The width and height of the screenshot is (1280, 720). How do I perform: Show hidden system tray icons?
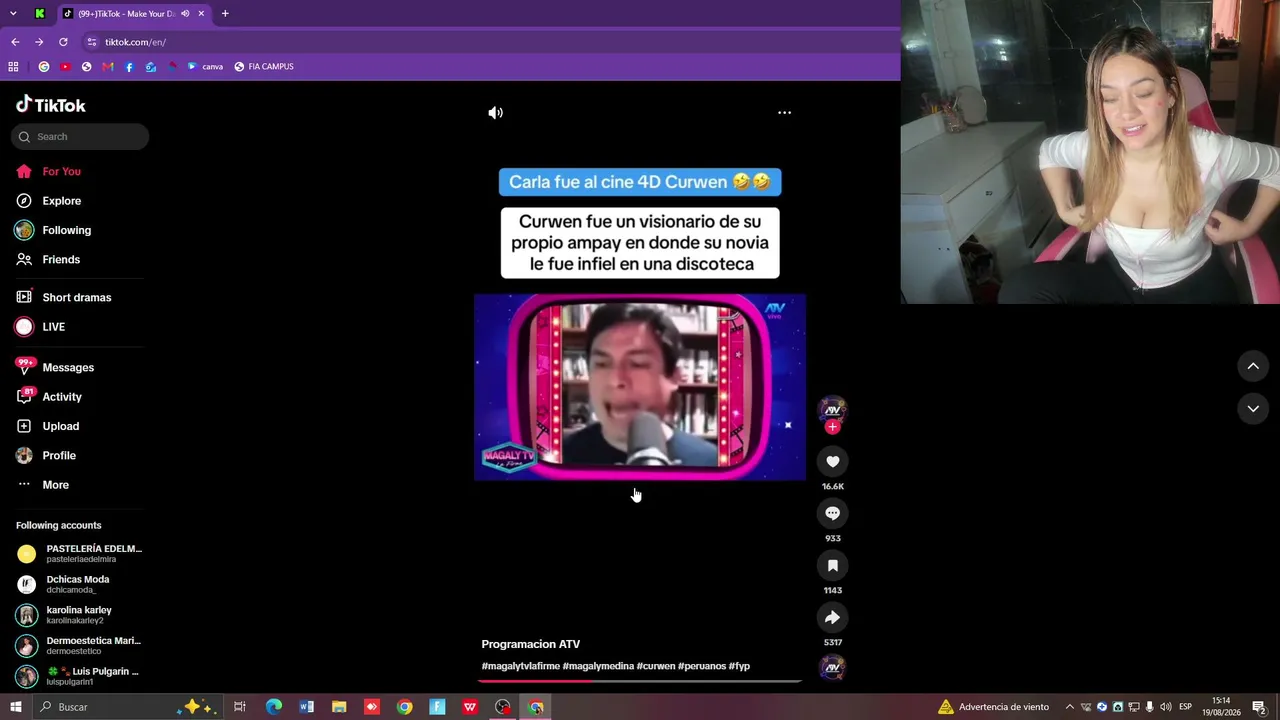tap(1069, 707)
